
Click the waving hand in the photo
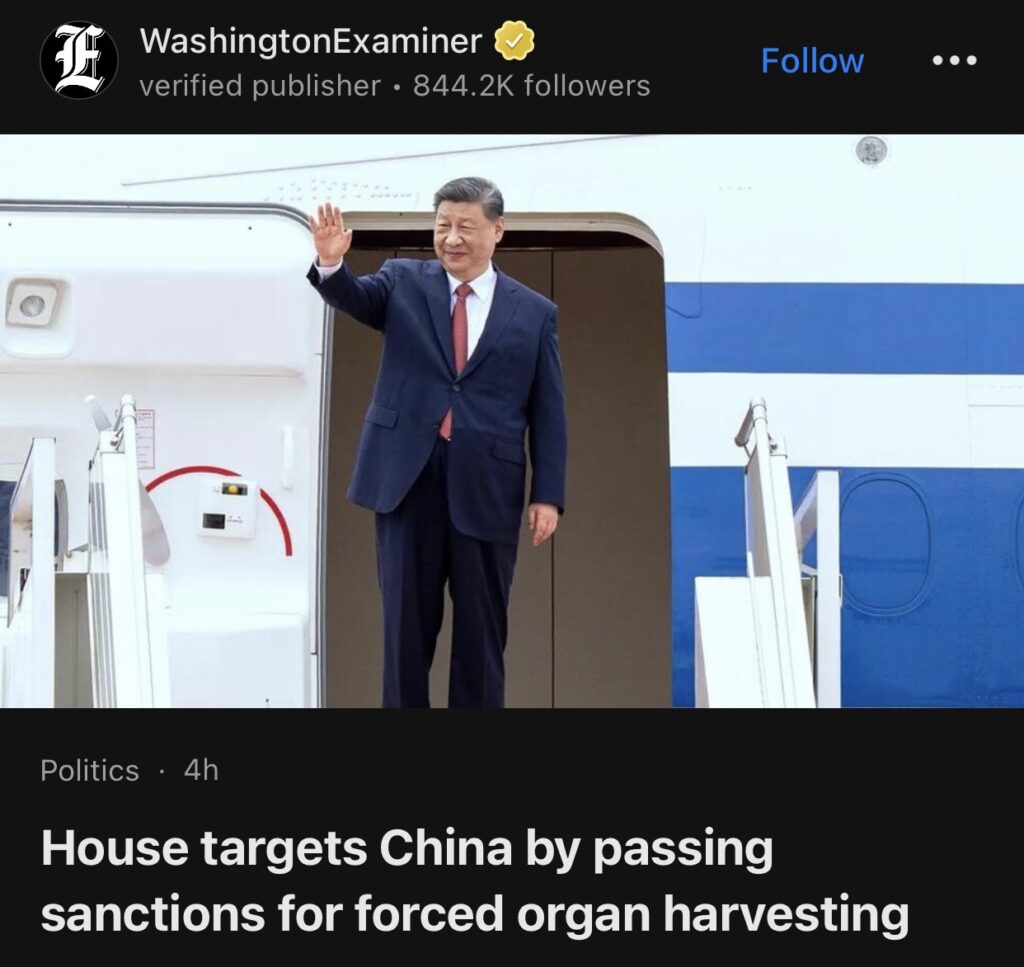(330, 232)
